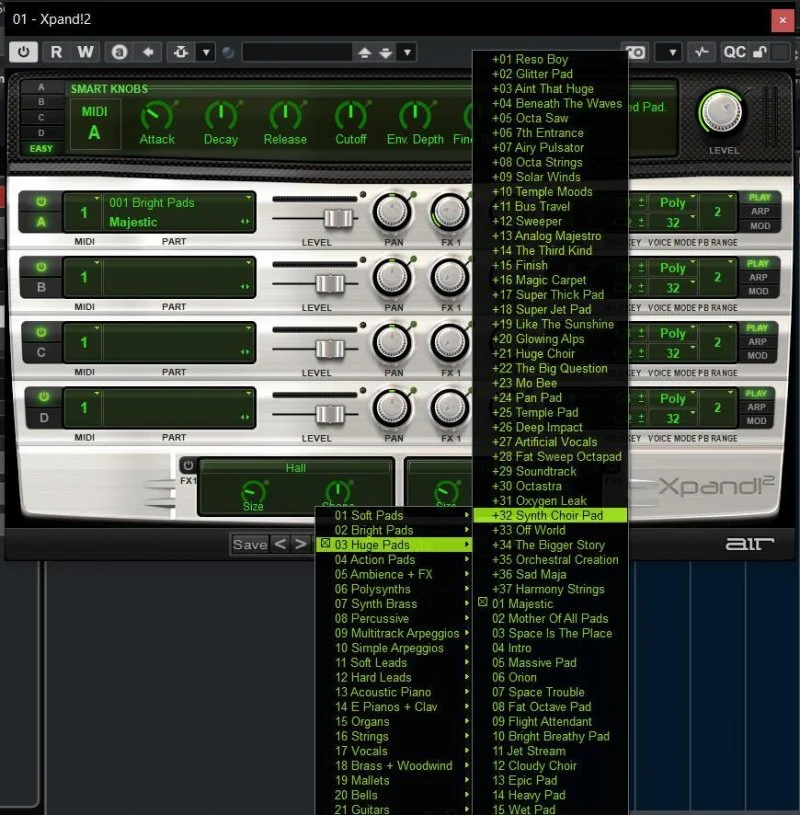
Task: Enable Write automation W button
Action: click(x=85, y=52)
